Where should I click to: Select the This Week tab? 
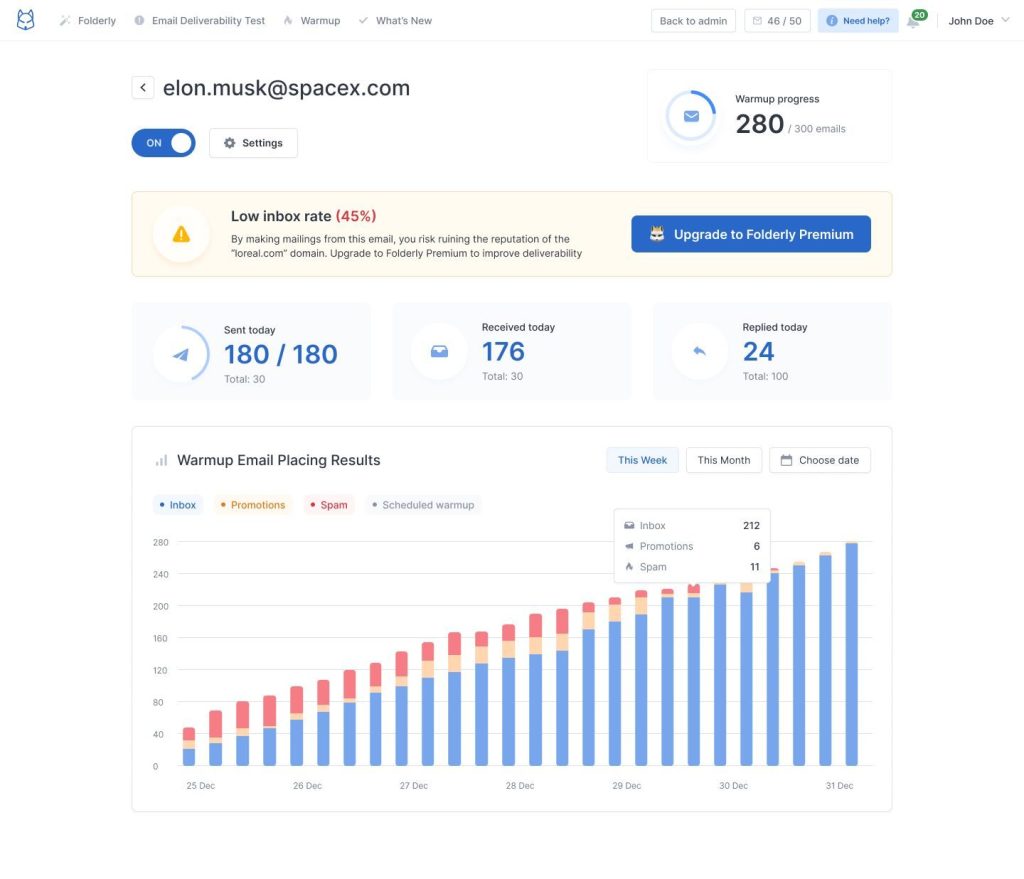[x=643, y=460]
